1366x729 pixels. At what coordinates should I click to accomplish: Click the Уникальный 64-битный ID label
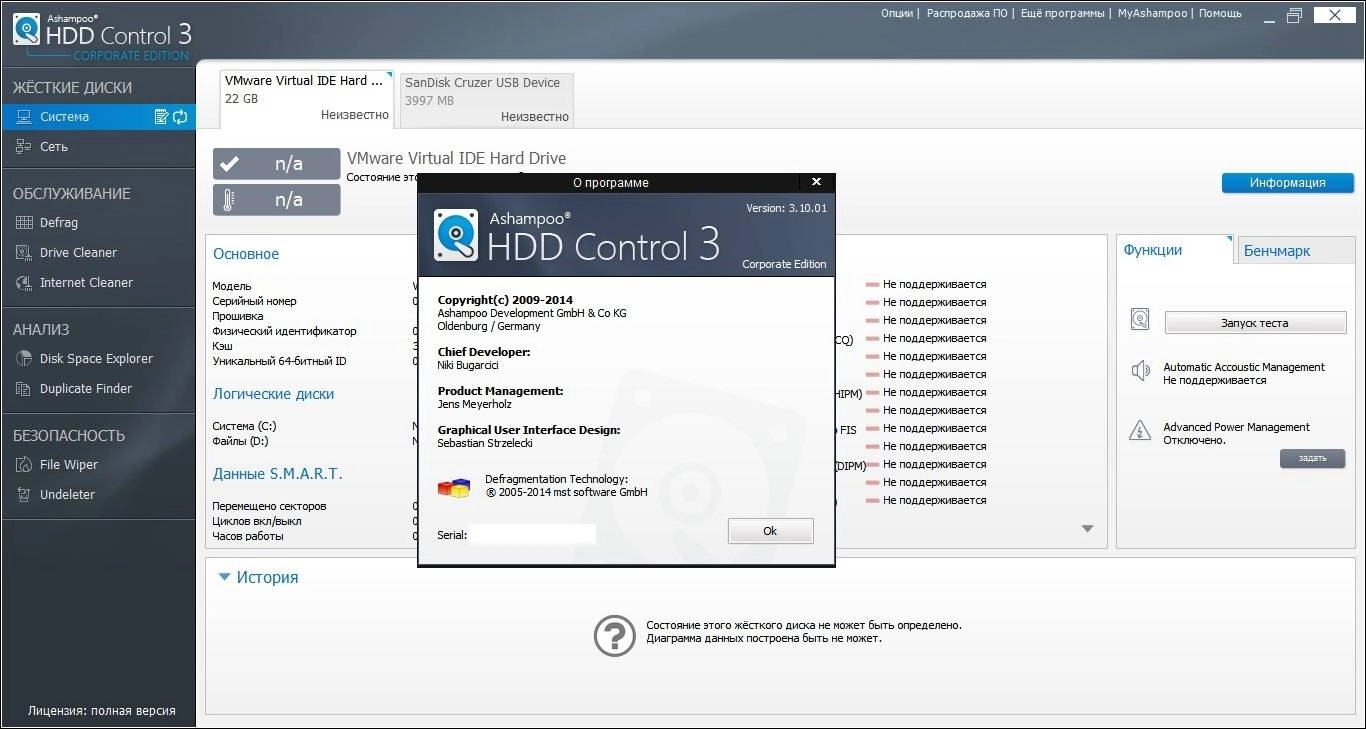[x=279, y=361]
